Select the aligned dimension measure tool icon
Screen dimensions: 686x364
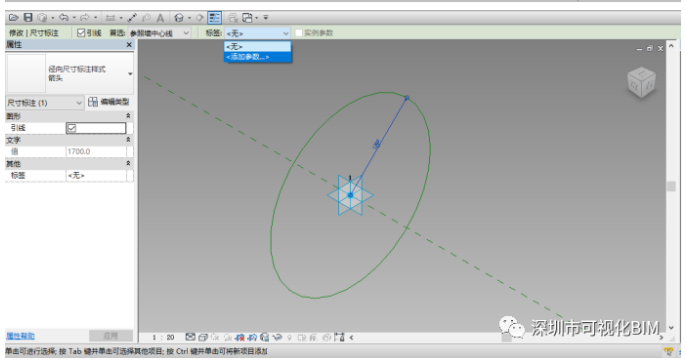pos(132,18)
